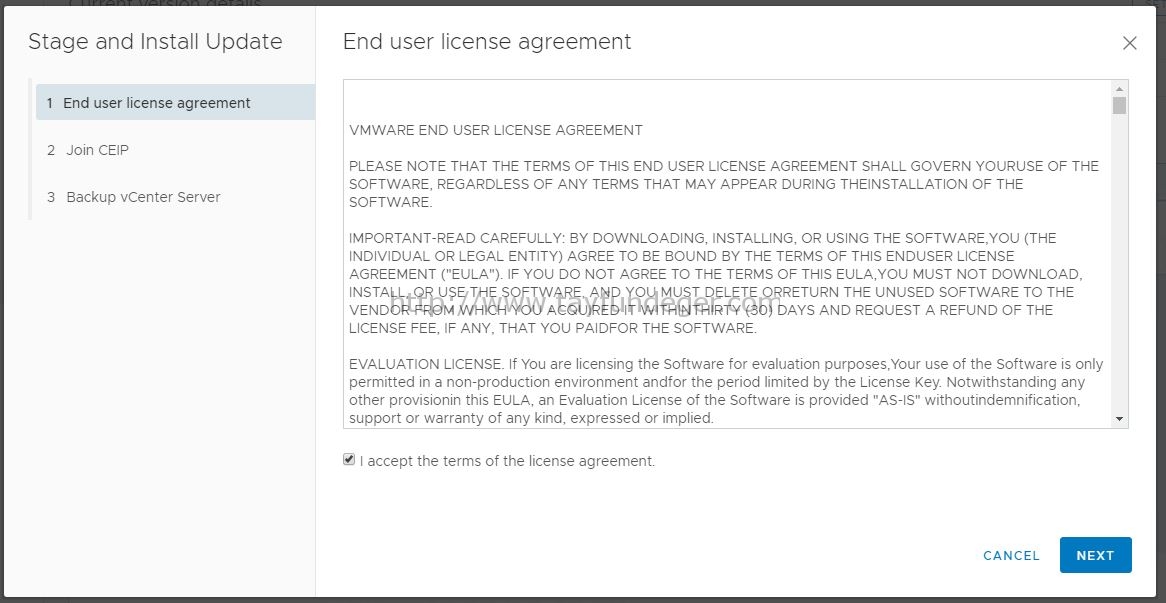Select step 1 End user license agreement
Image resolution: width=1166 pixels, height=603 pixels.
click(175, 103)
